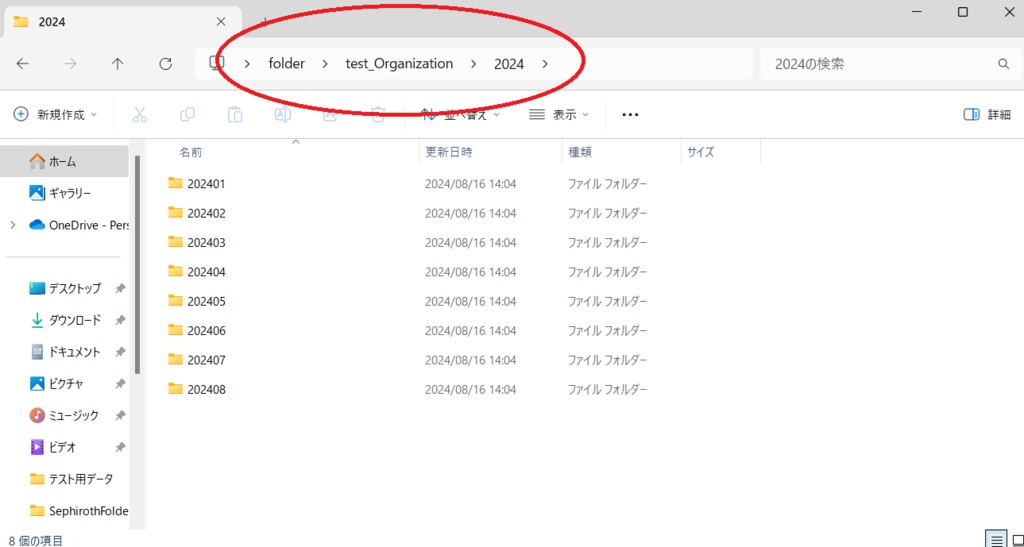Expand the OneDrive tree node
Image resolution: width=1024 pixels, height=547 pixels.
click(13, 225)
